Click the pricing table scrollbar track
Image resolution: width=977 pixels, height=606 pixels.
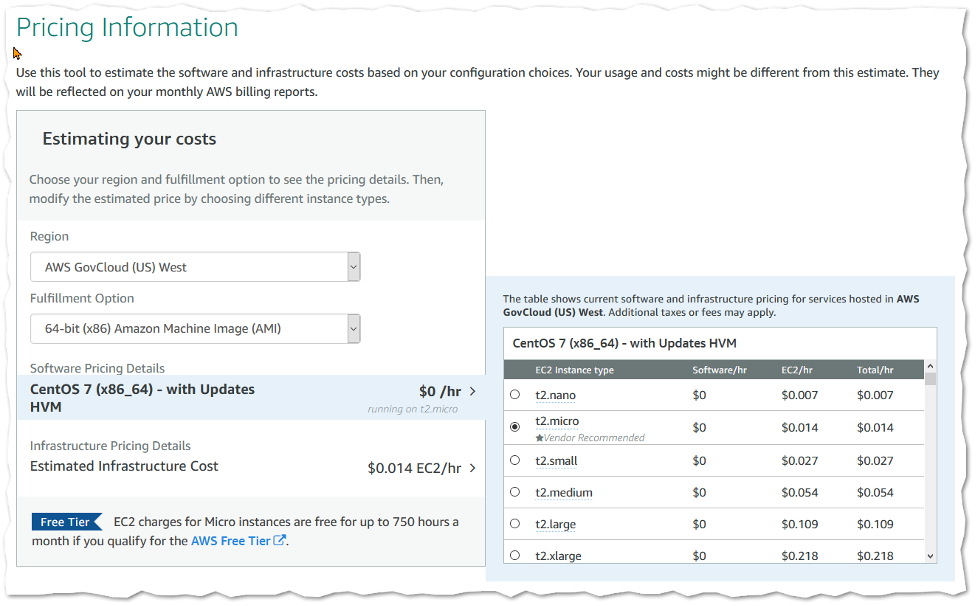pos(930,470)
